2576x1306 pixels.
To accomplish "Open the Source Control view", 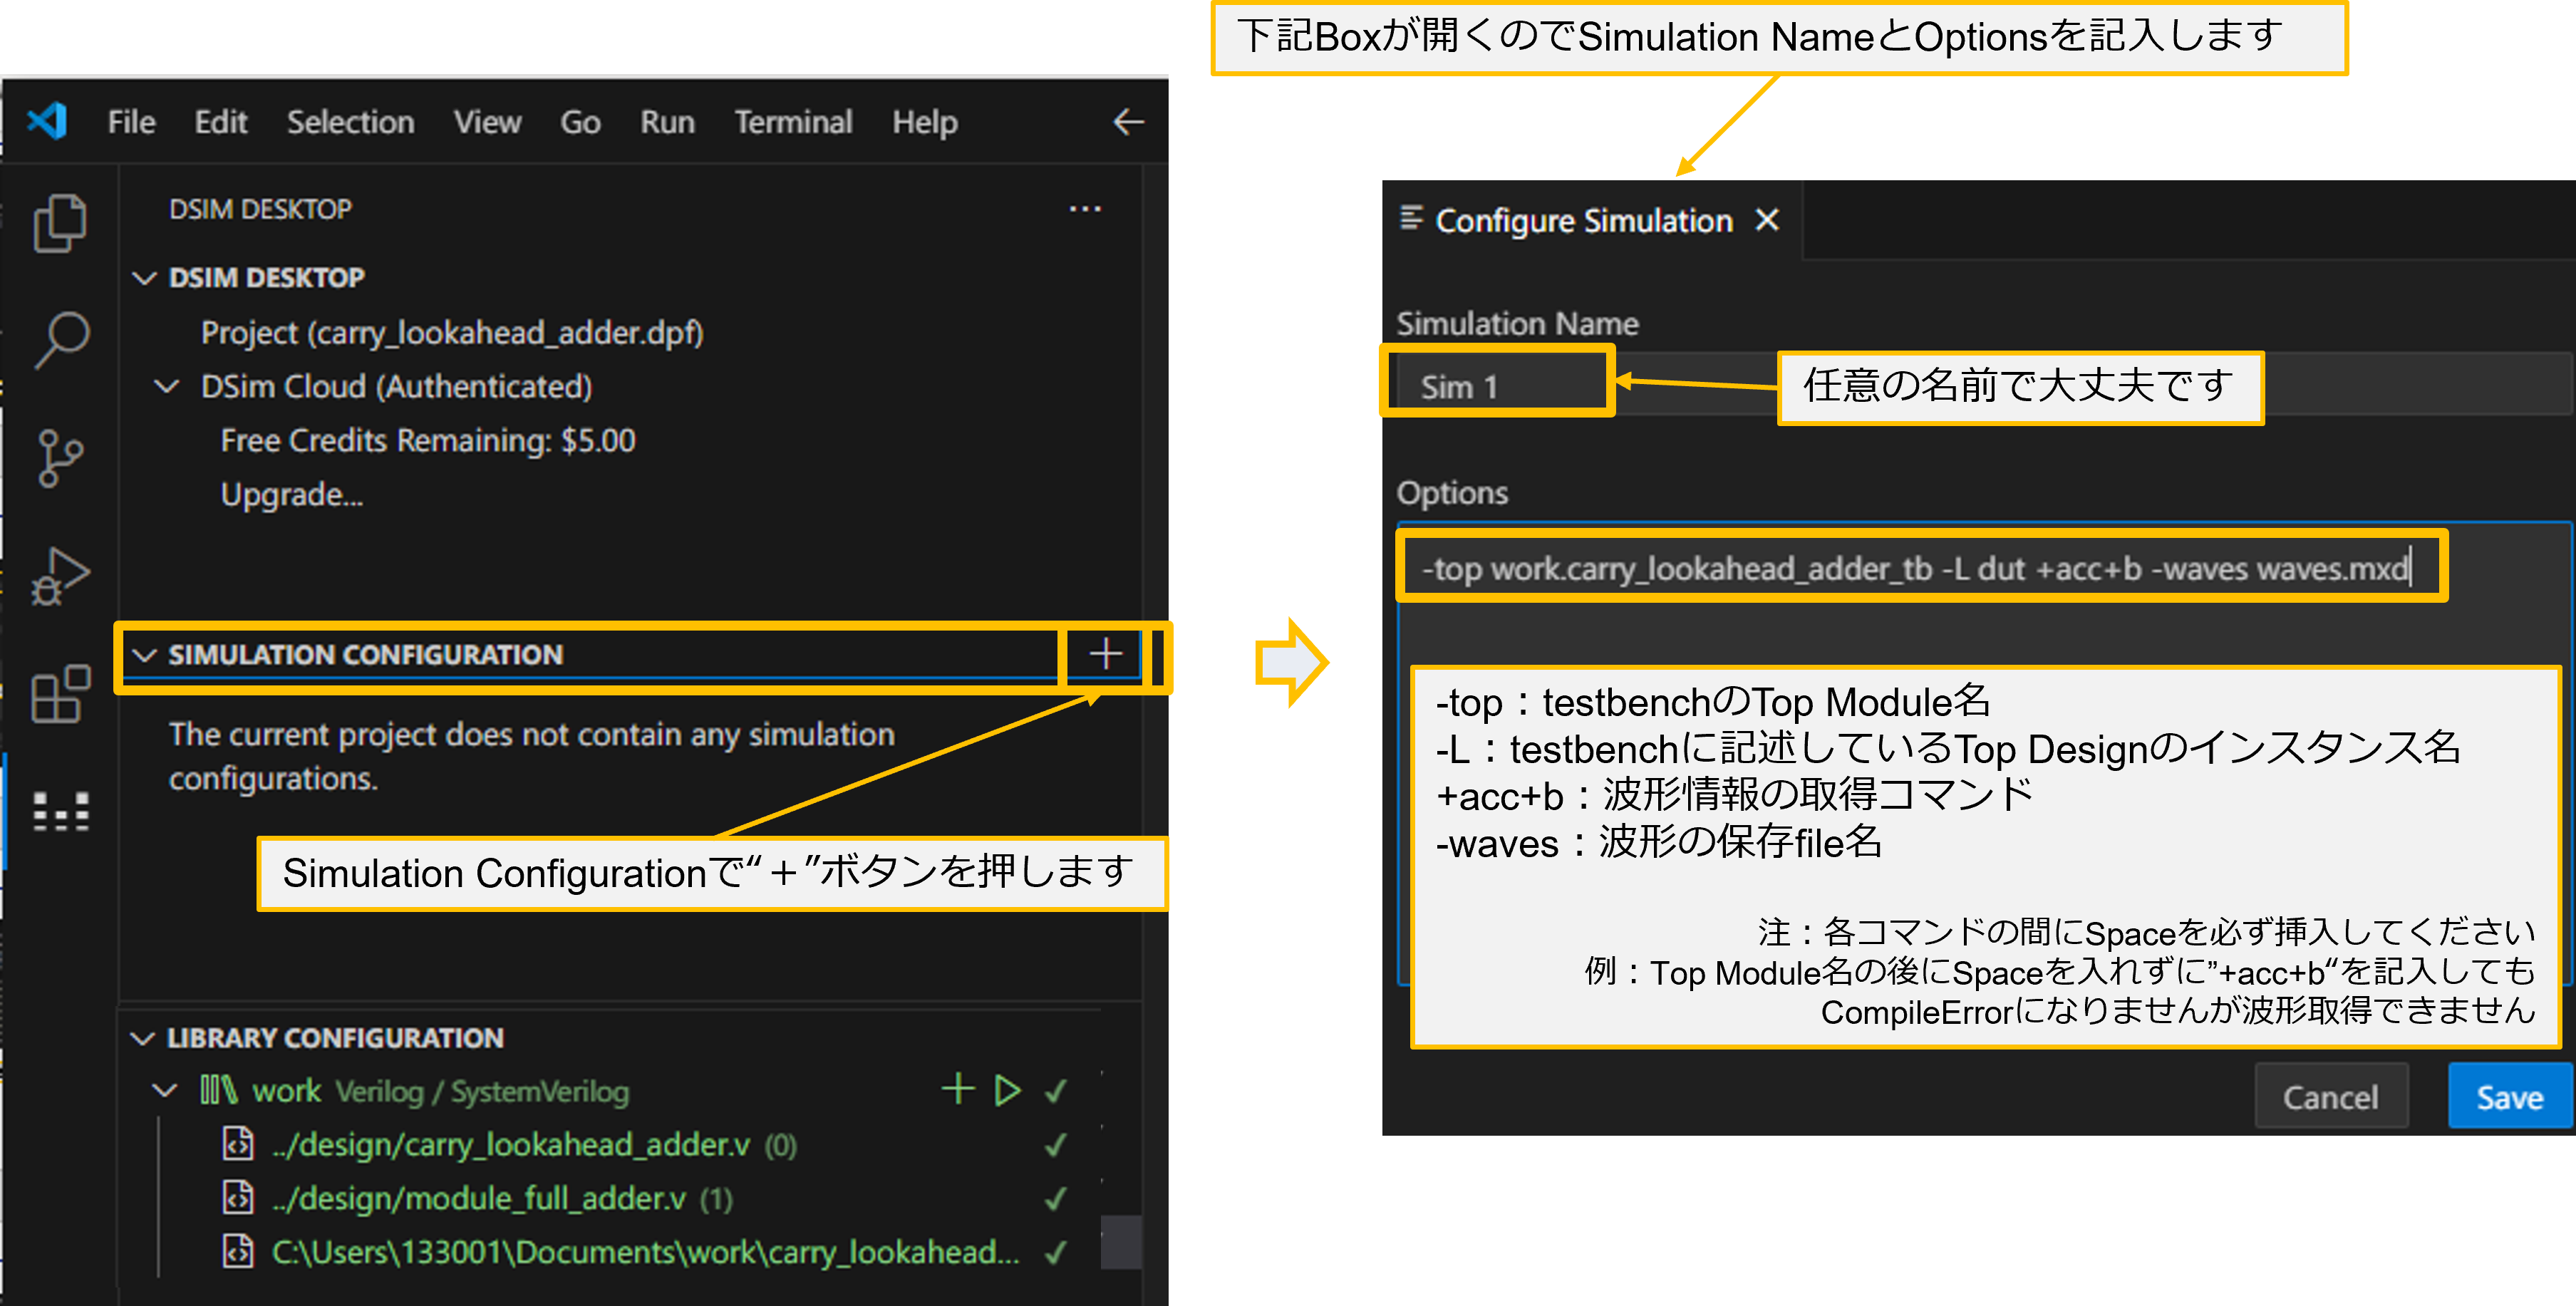I will [60, 458].
